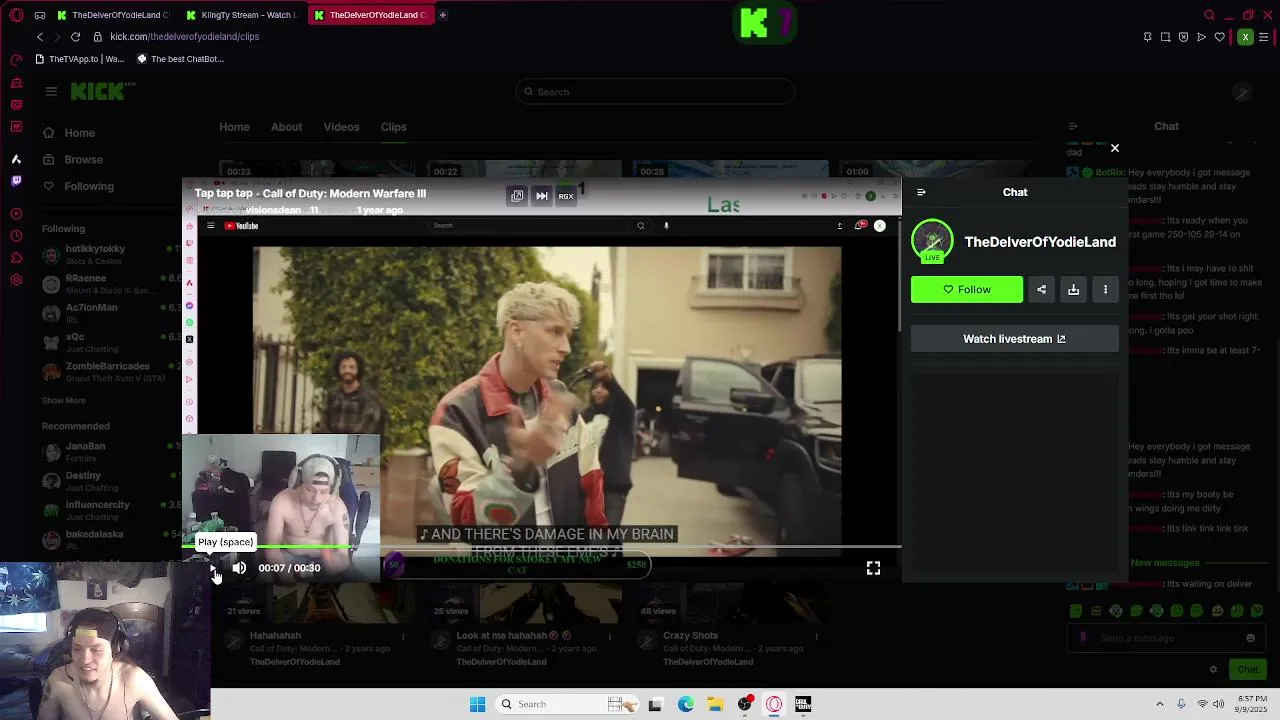1280x720 pixels.
Task: Open the Opera easy setup menu icon
Action: 1264,37
